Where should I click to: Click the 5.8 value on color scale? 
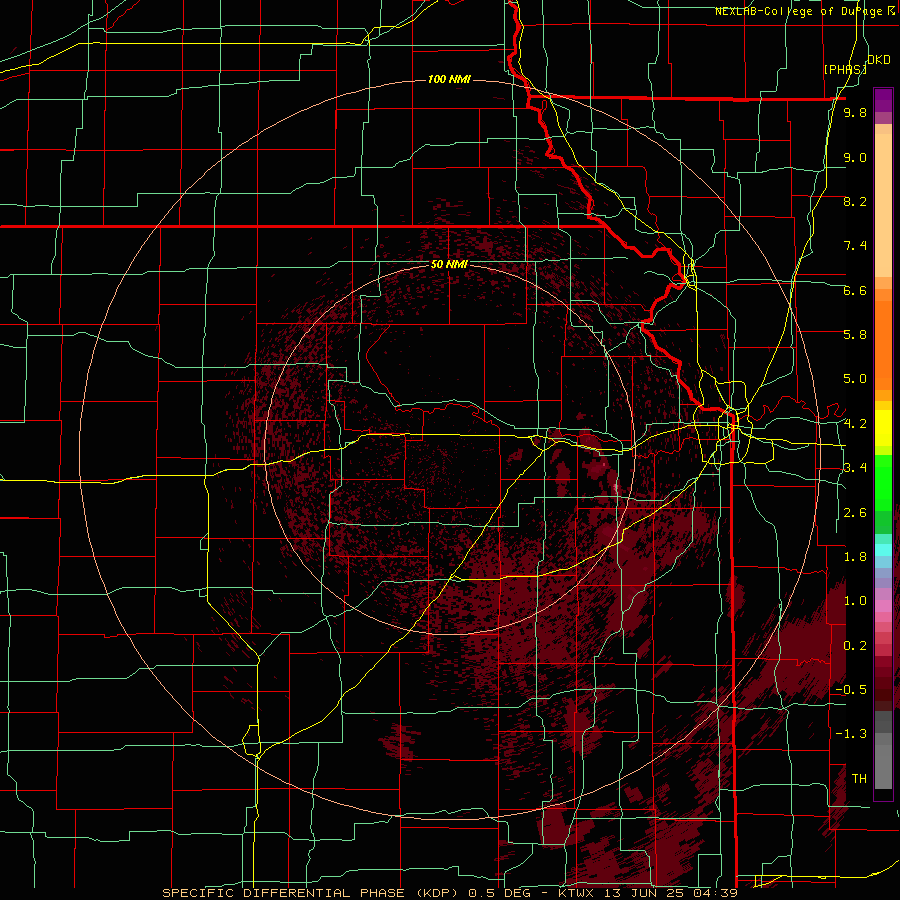coord(855,335)
